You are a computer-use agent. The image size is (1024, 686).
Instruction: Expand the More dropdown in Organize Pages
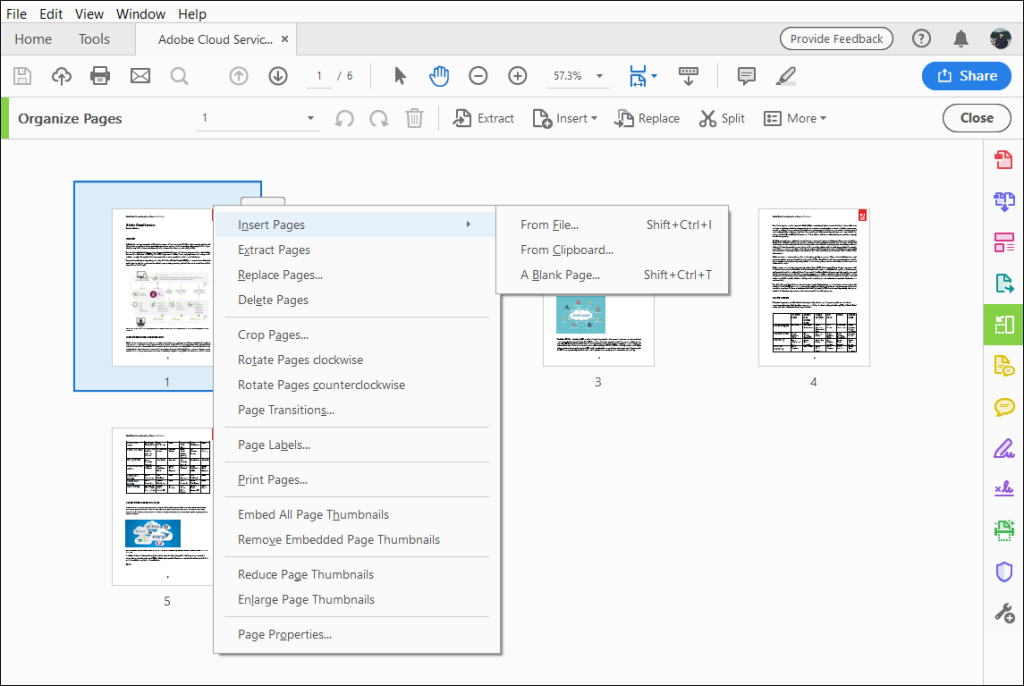pos(795,118)
